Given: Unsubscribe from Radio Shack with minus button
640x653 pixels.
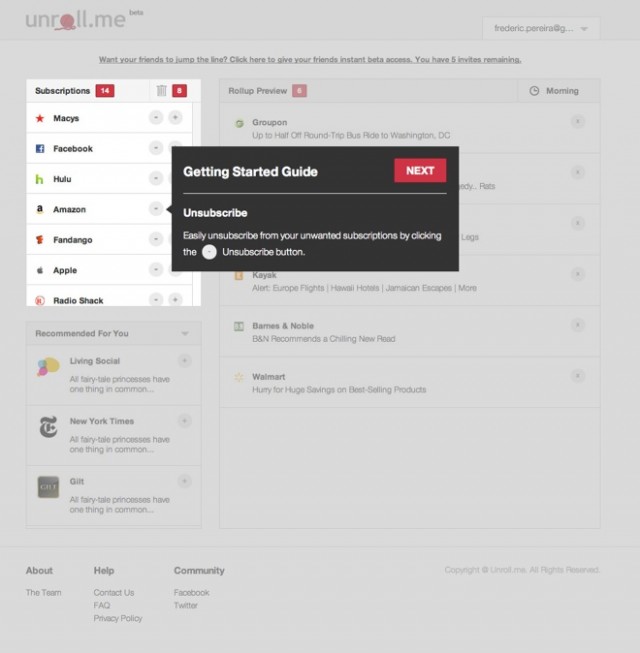Looking at the screenshot, I should pos(156,299).
